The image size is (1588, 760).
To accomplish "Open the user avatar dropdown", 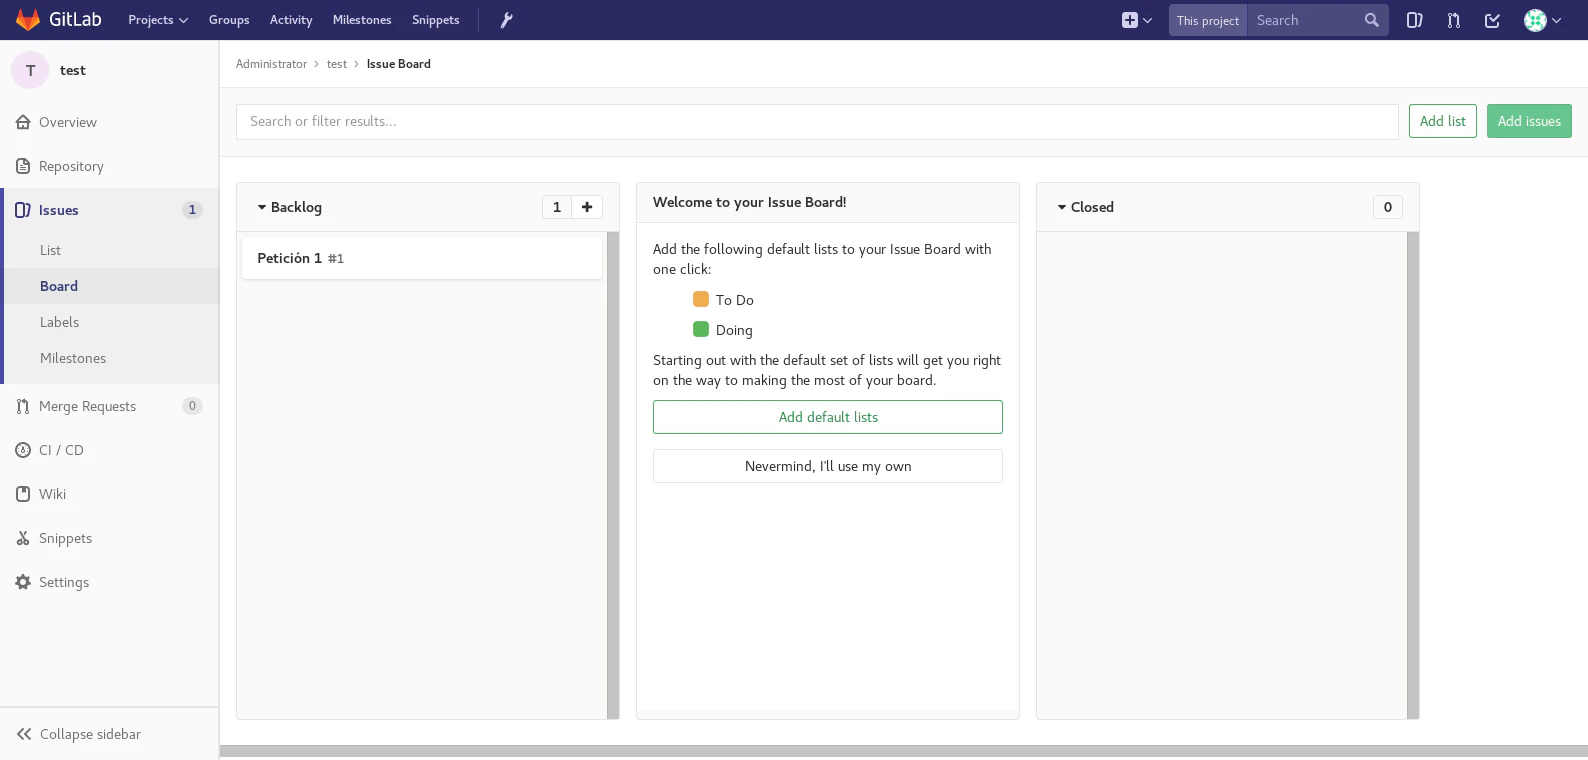I will click(1542, 20).
